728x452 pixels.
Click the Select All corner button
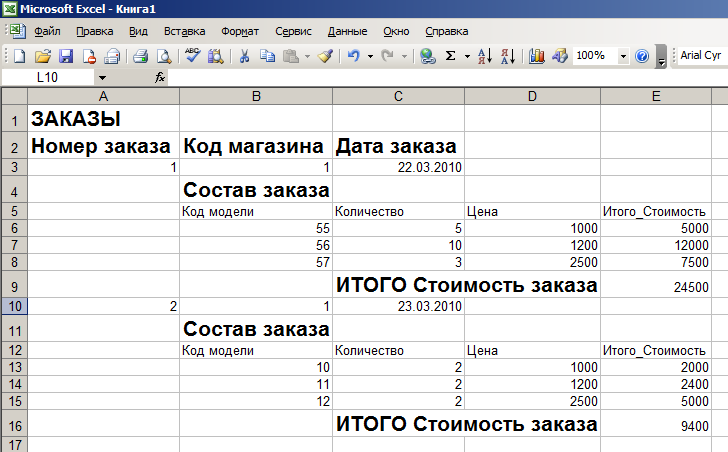14,96
